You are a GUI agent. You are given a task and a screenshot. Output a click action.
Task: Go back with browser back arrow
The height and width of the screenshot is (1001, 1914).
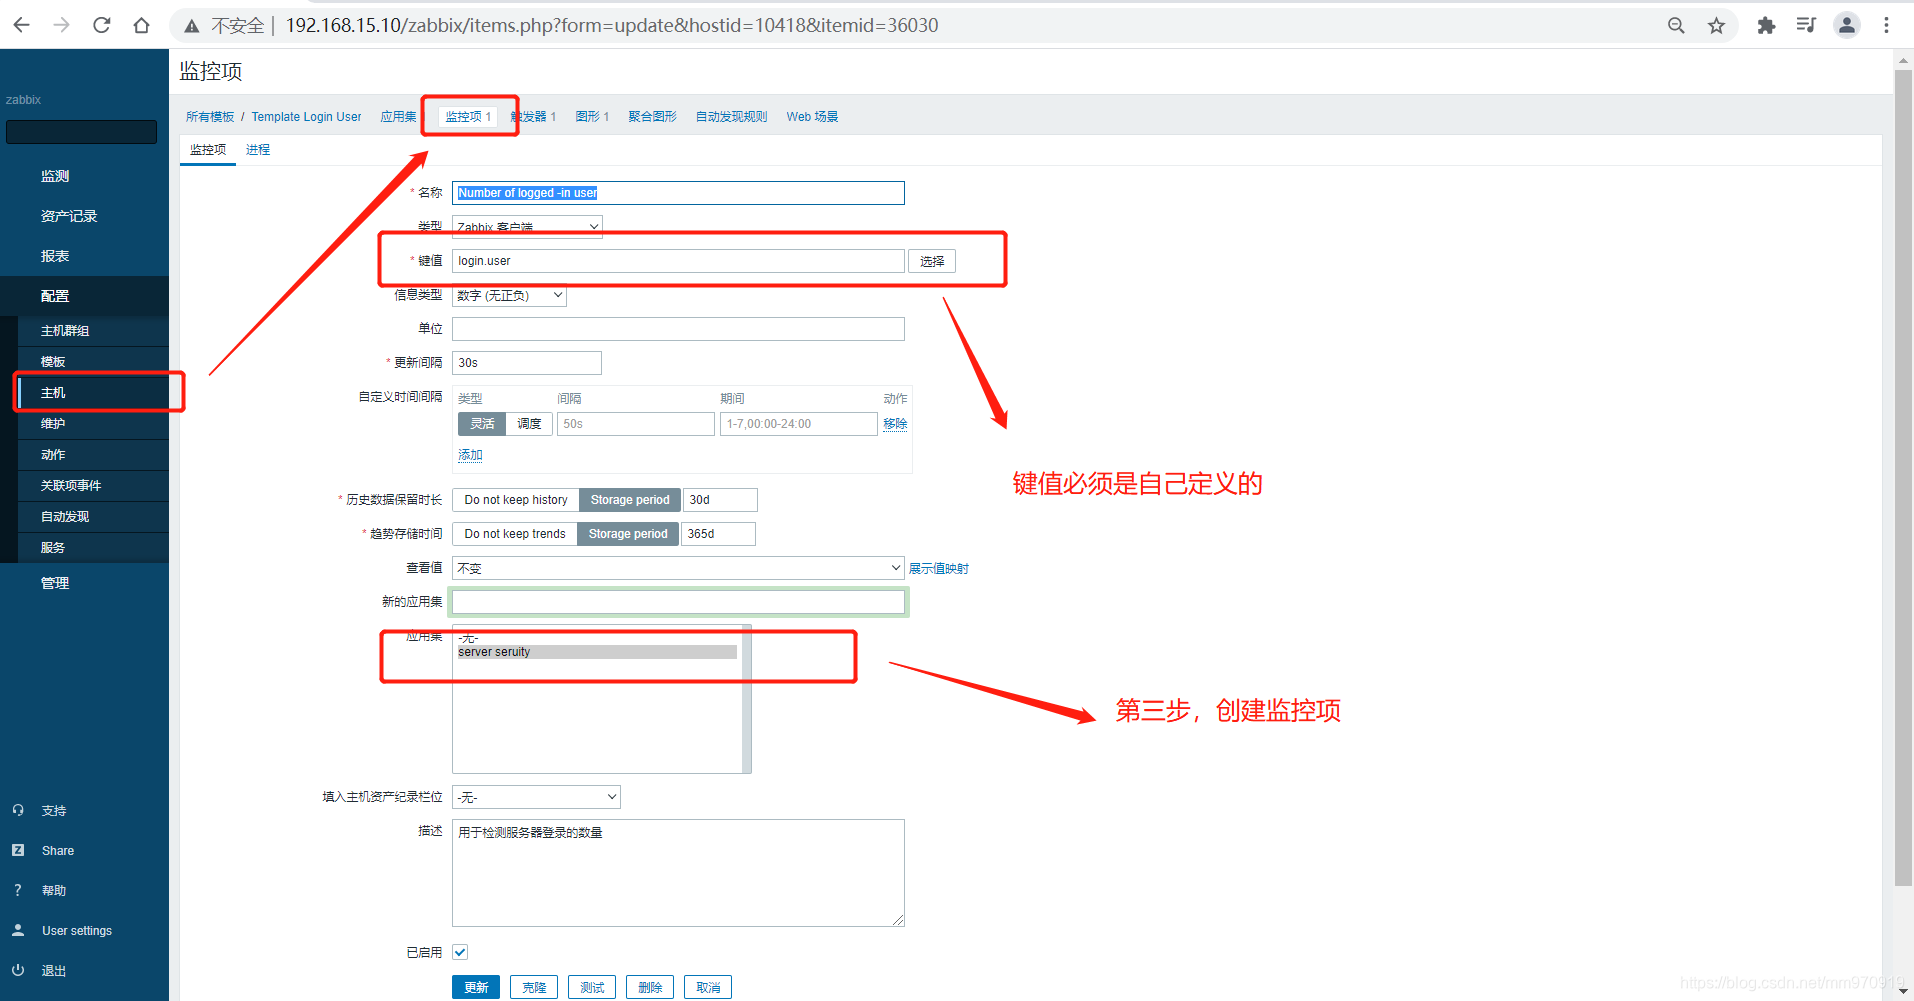click(x=21, y=25)
